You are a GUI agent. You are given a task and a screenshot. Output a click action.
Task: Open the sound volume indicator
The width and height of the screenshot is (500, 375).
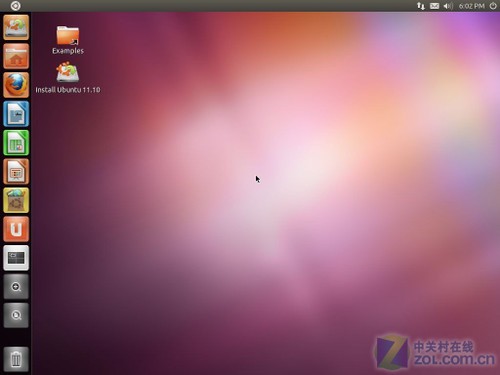(x=448, y=6)
